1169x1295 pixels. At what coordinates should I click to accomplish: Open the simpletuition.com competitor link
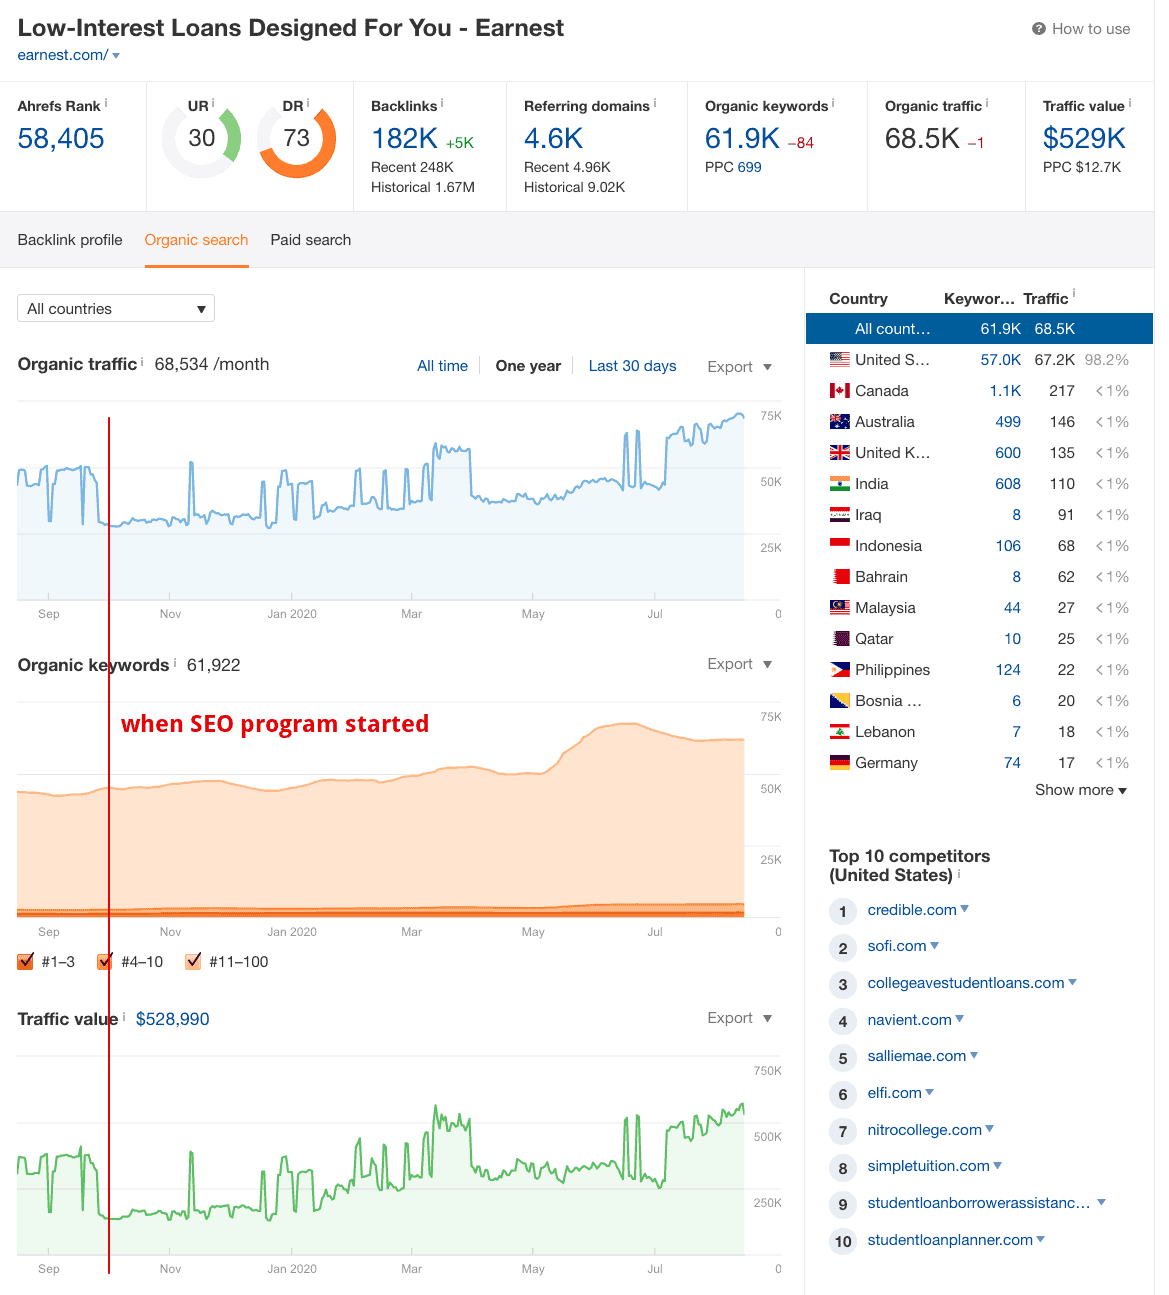tap(929, 1166)
